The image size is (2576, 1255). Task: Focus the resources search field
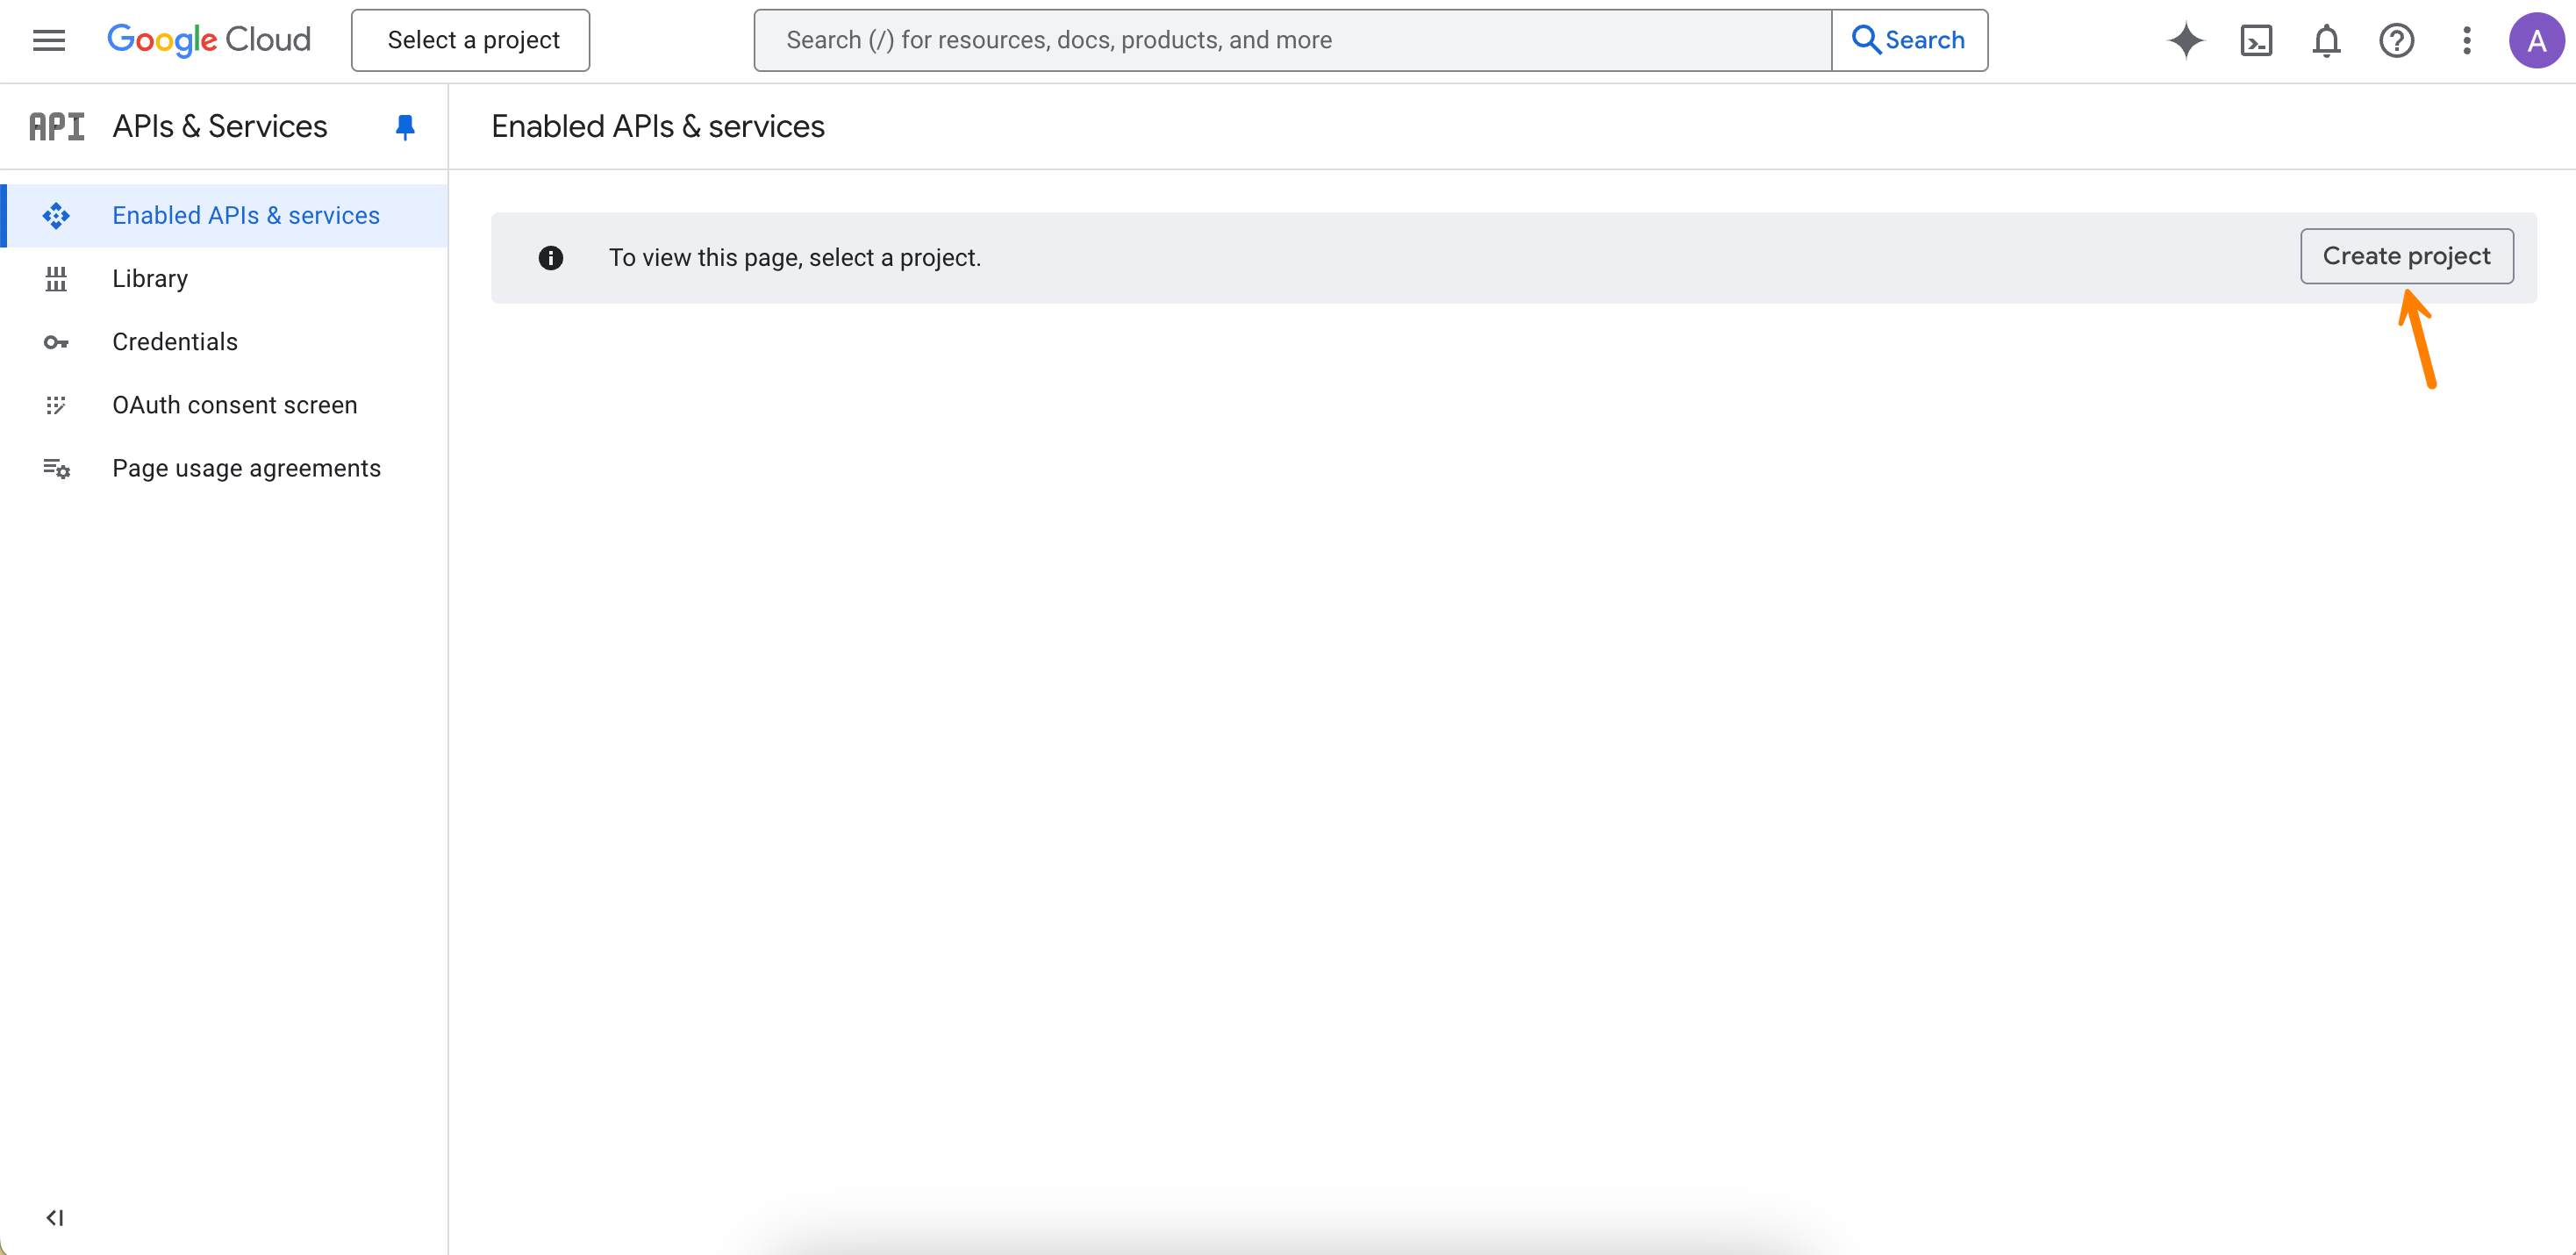(1291, 40)
